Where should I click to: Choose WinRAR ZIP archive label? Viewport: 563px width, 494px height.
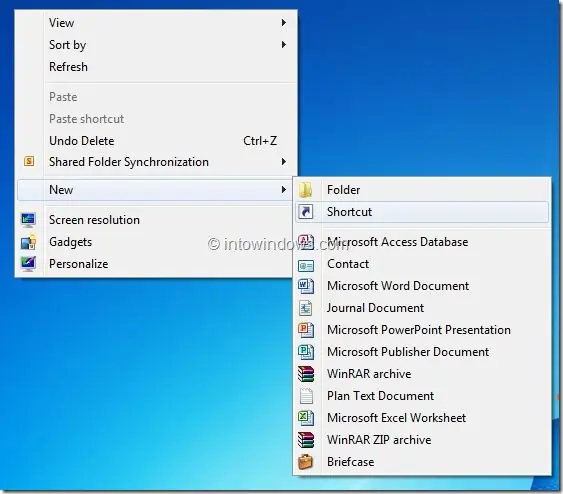point(379,440)
